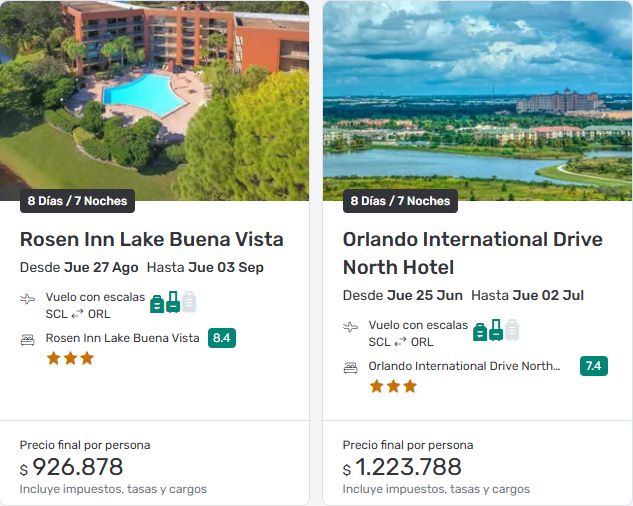Click the luggage icons in Rosen Inn card
This screenshot has width=633, height=506.
(x=173, y=302)
